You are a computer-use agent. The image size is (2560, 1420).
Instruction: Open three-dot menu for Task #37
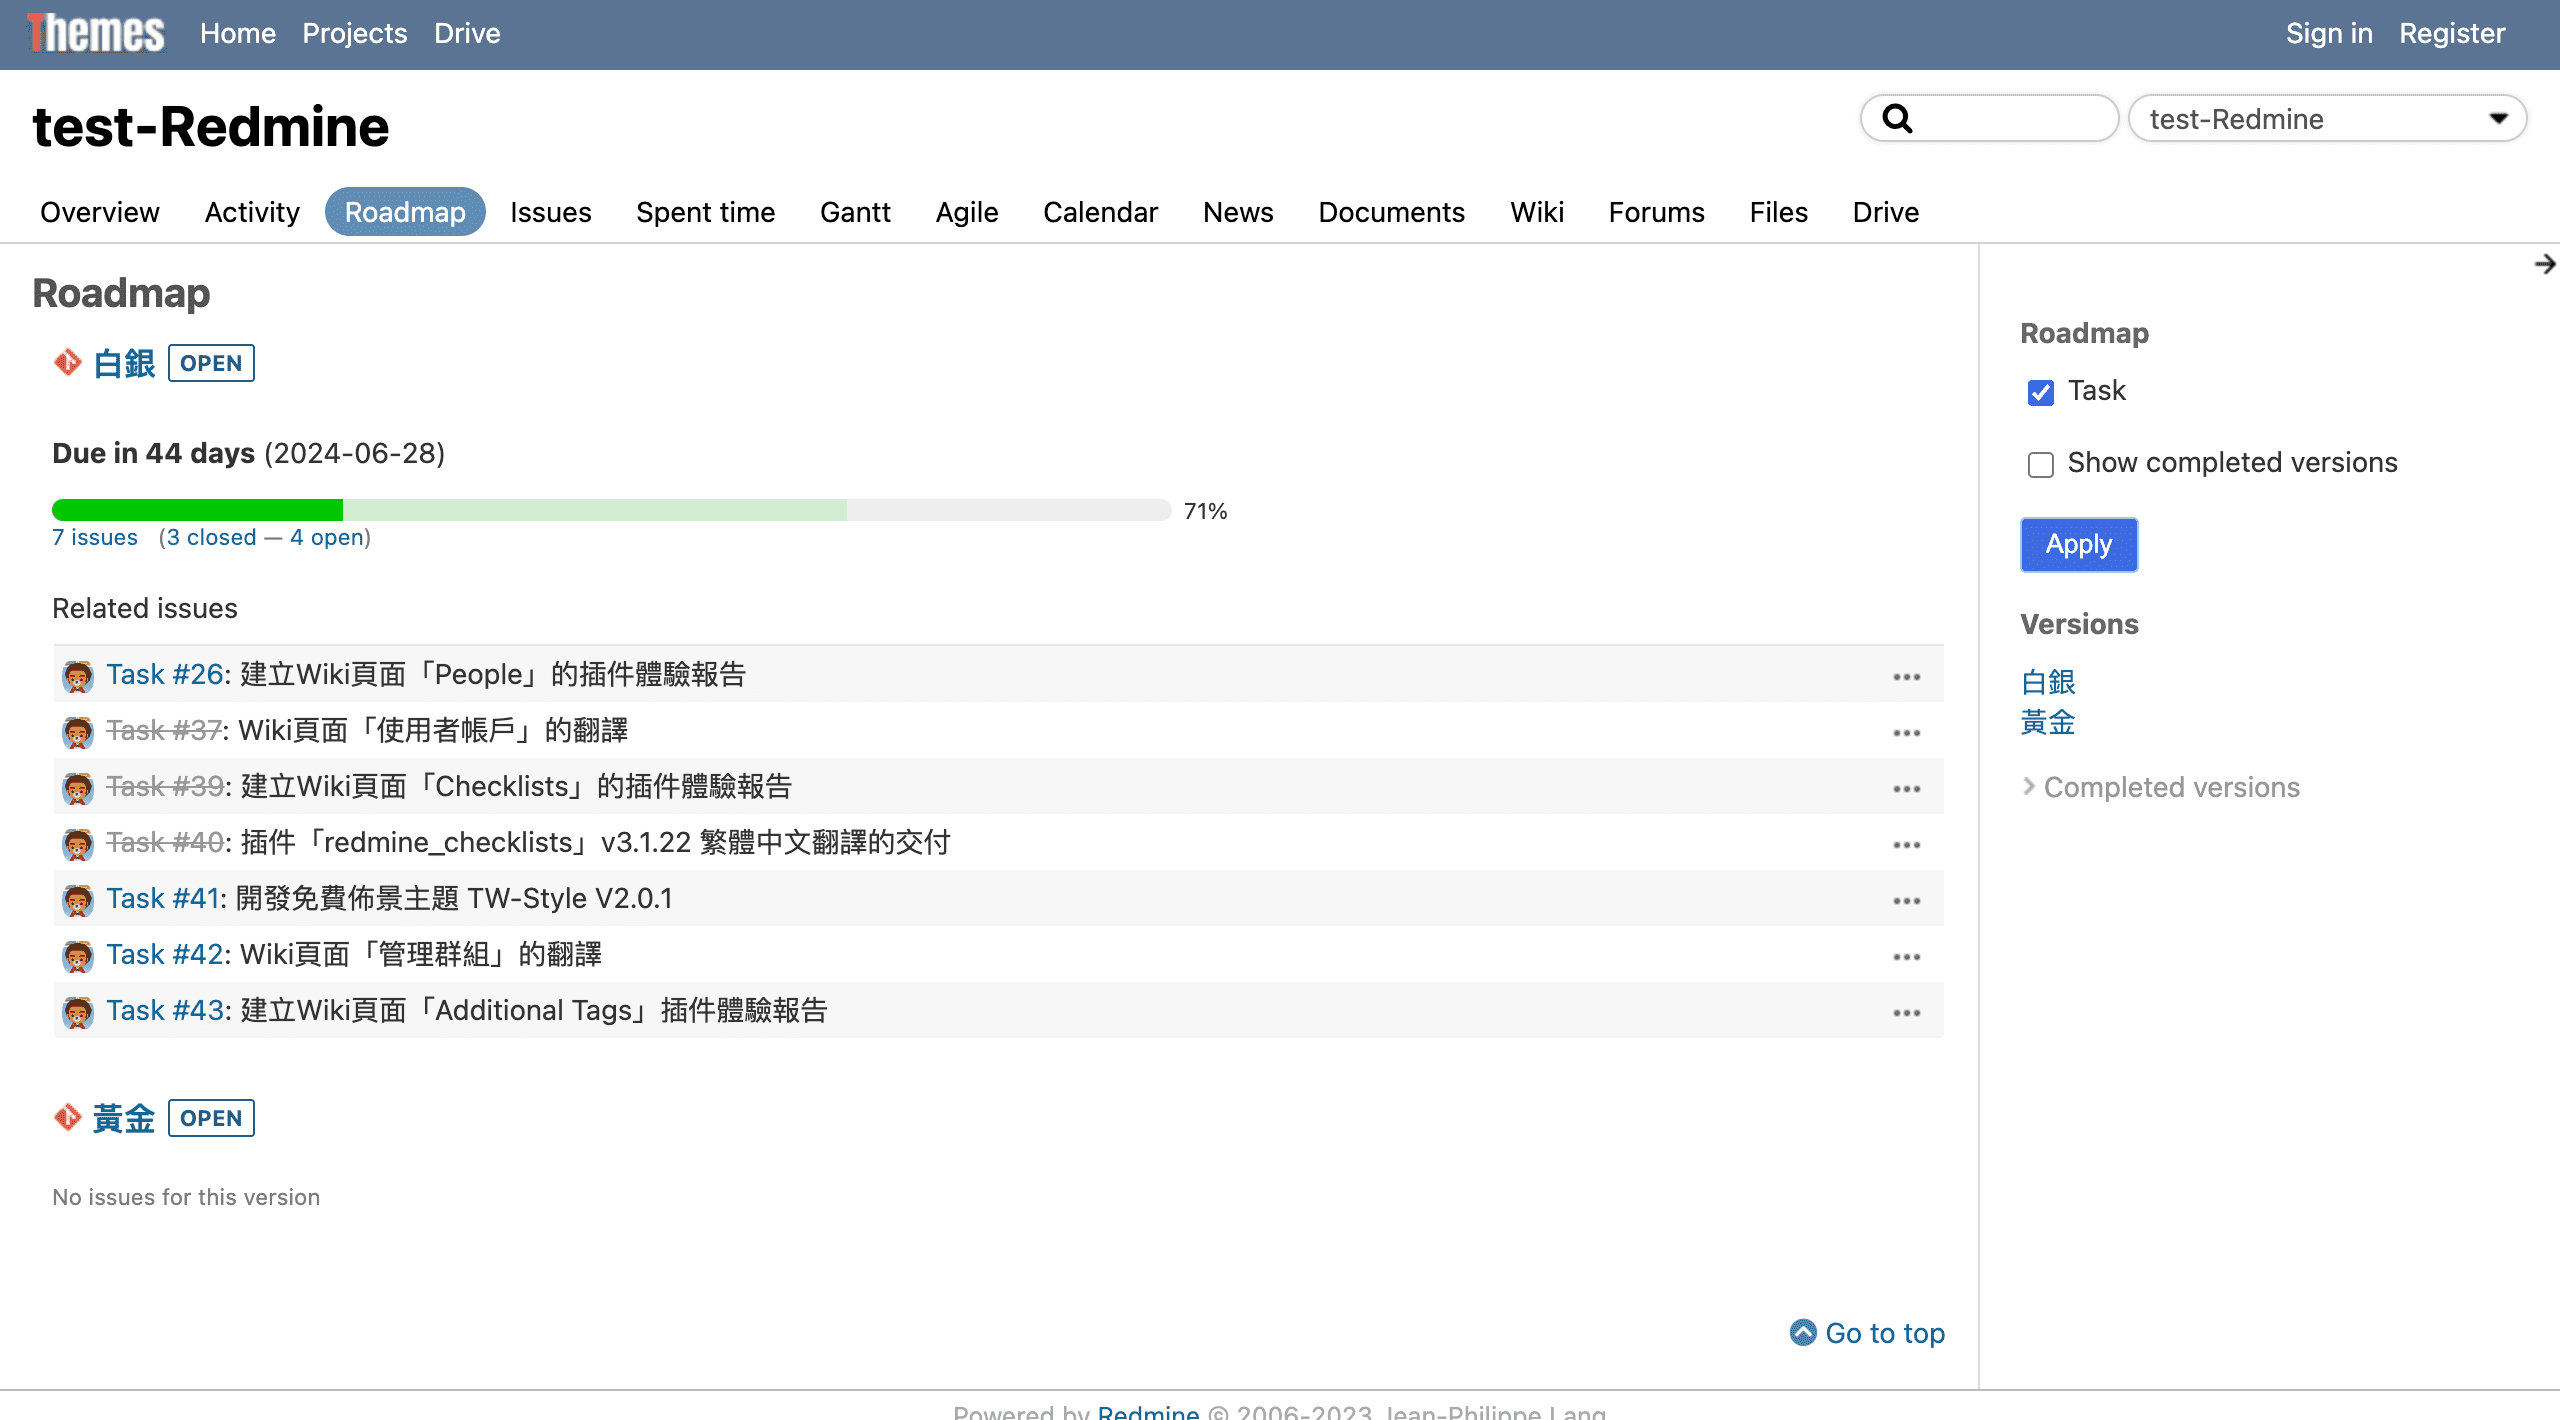pyautogui.click(x=1906, y=733)
